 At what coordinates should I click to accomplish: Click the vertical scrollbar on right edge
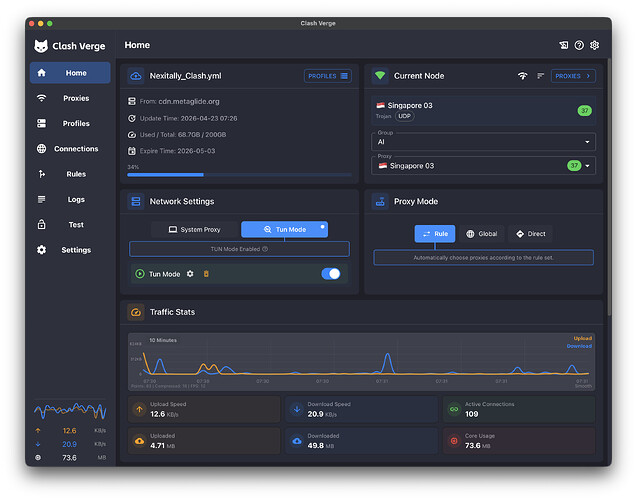pyautogui.click(x=609, y=187)
